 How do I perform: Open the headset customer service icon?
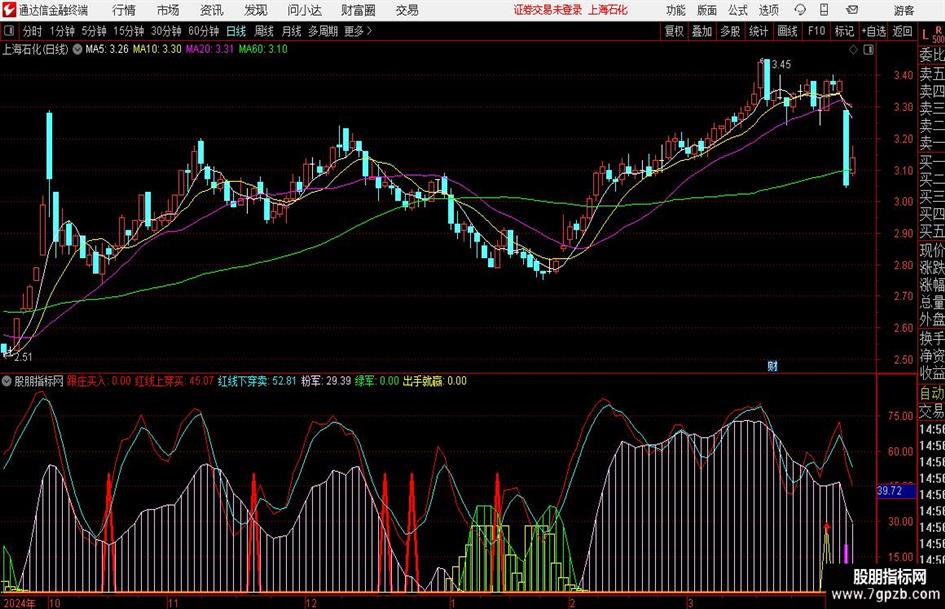click(x=800, y=10)
